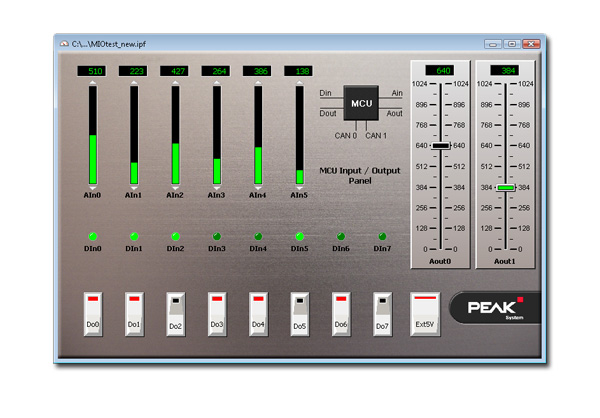600x418 pixels.
Task: Toggle the Ext5V power switch
Action: click(x=424, y=312)
